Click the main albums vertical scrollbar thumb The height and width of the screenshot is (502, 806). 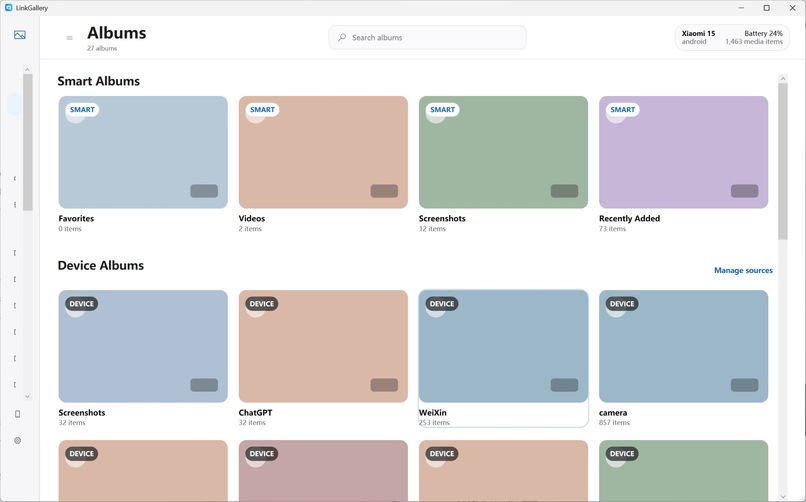(783, 161)
